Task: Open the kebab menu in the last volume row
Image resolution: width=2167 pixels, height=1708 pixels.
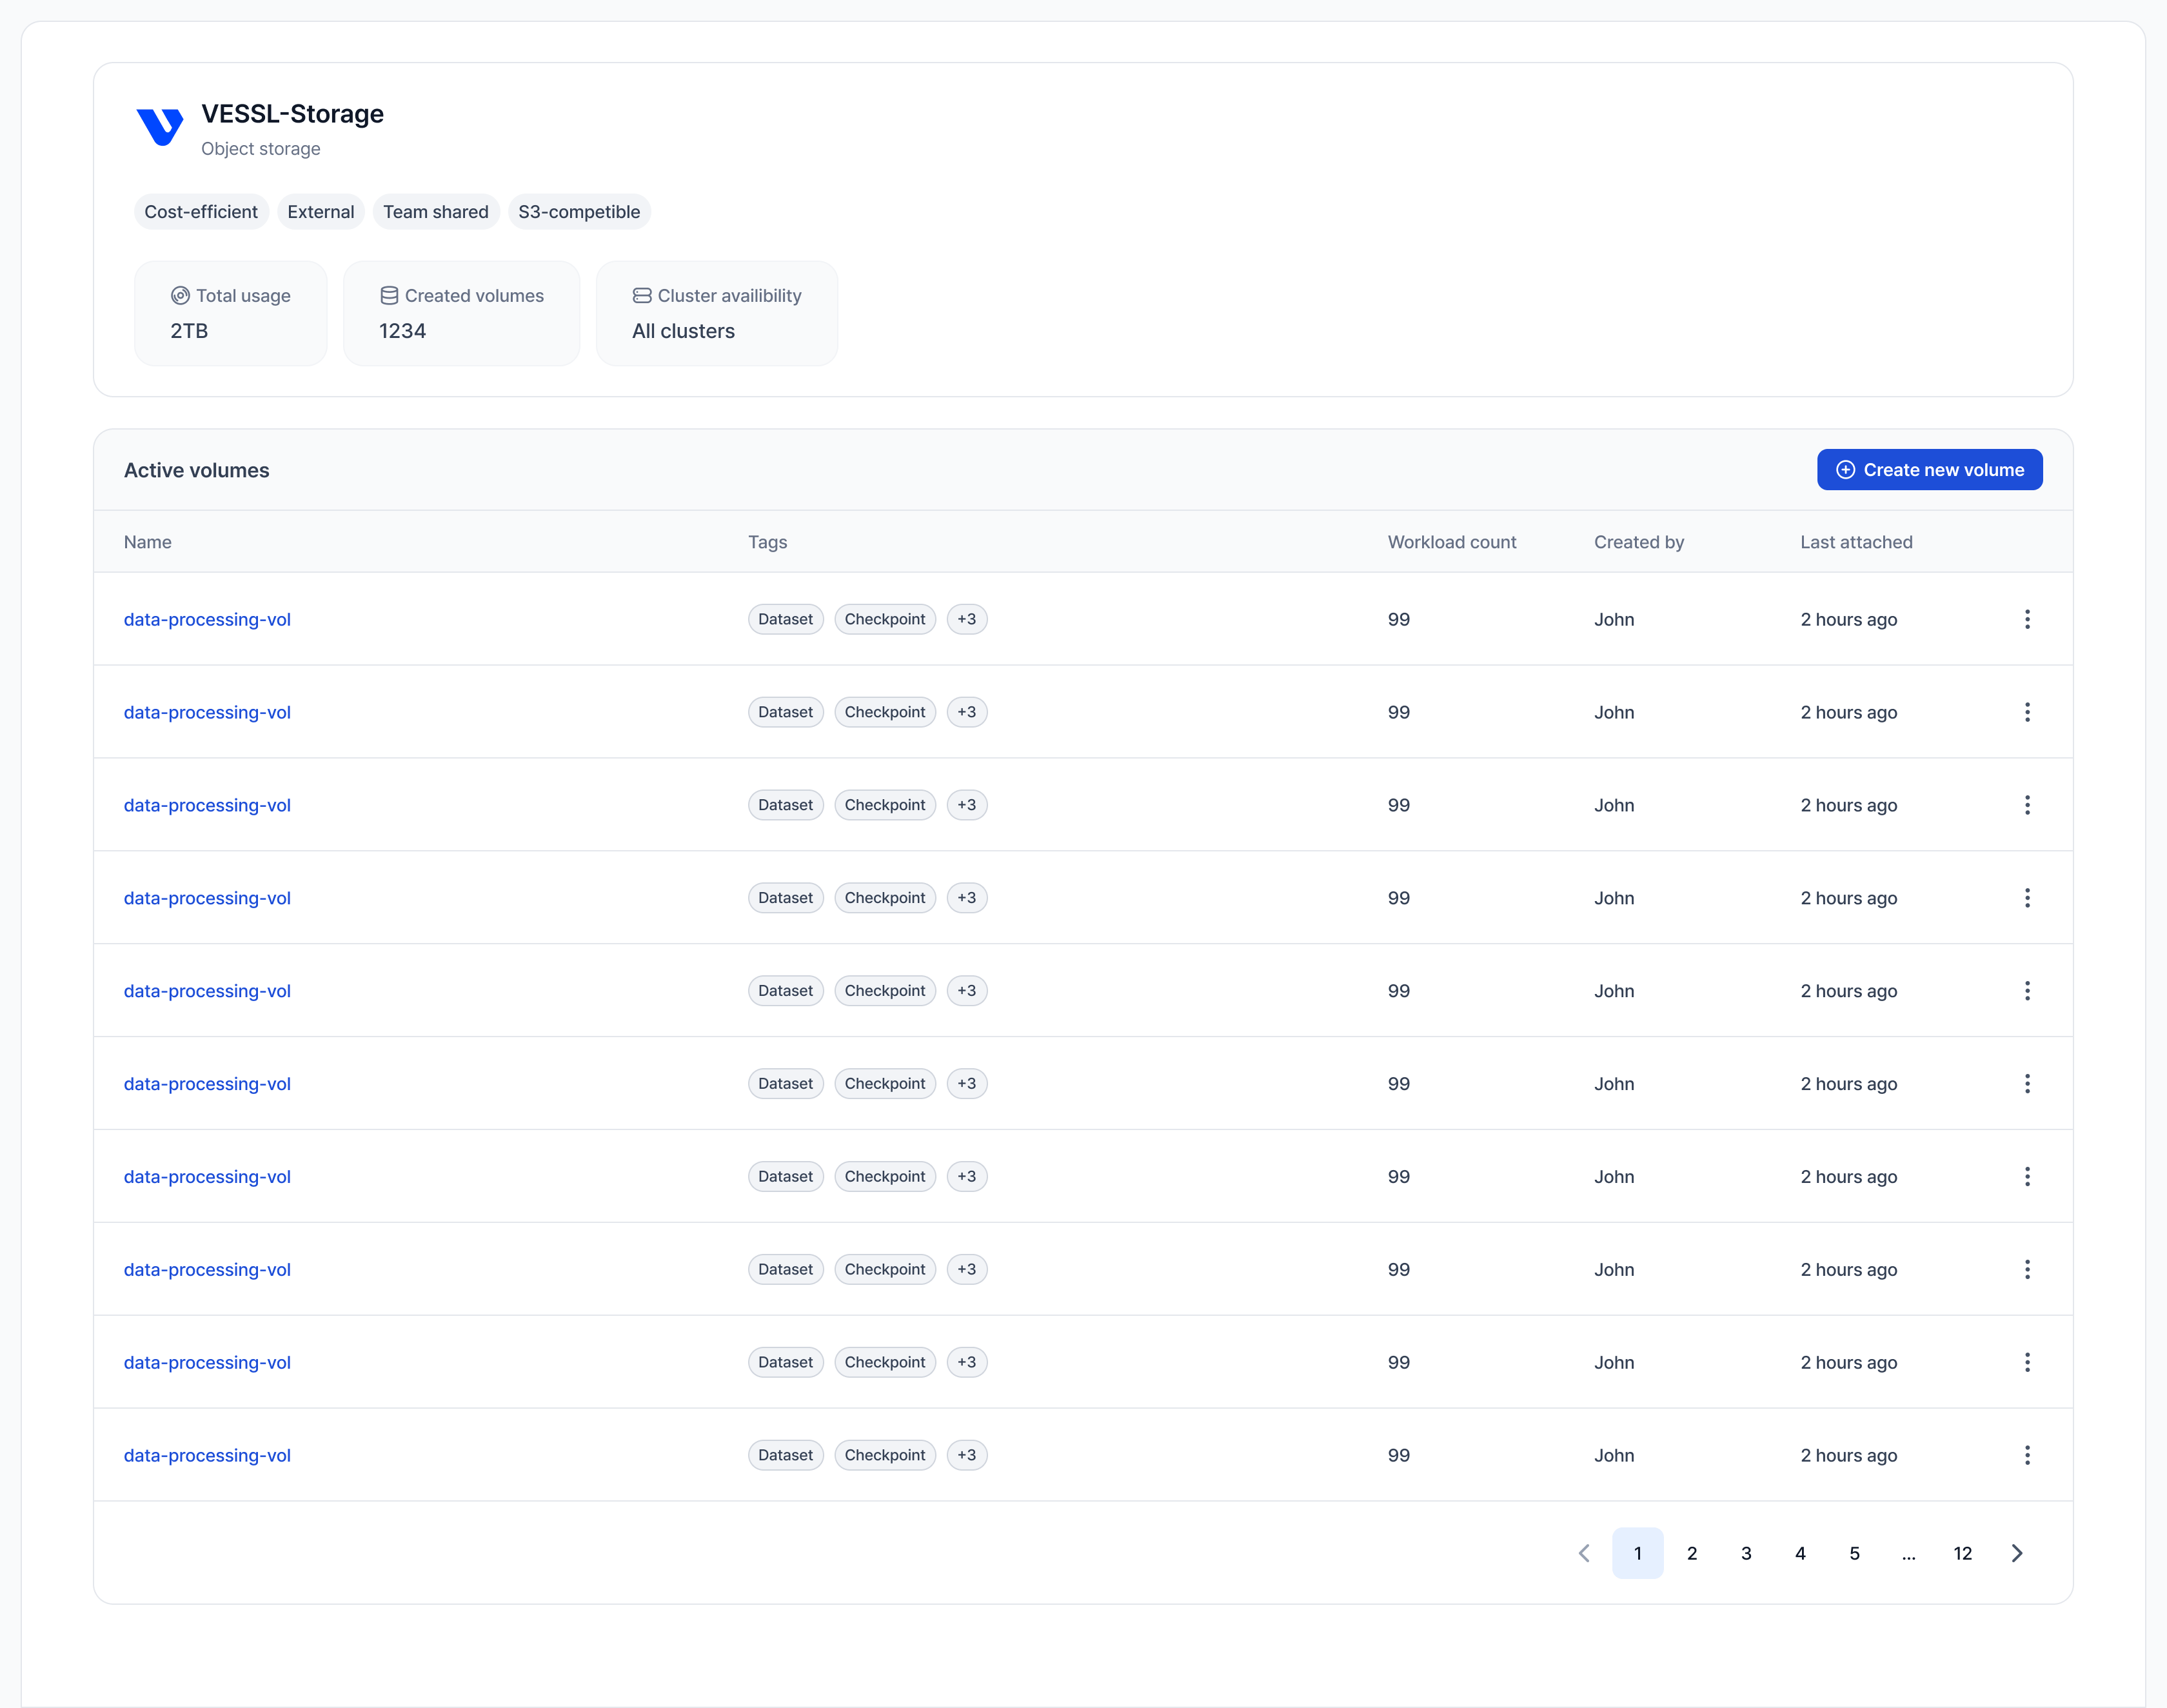Action: 2027,1456
